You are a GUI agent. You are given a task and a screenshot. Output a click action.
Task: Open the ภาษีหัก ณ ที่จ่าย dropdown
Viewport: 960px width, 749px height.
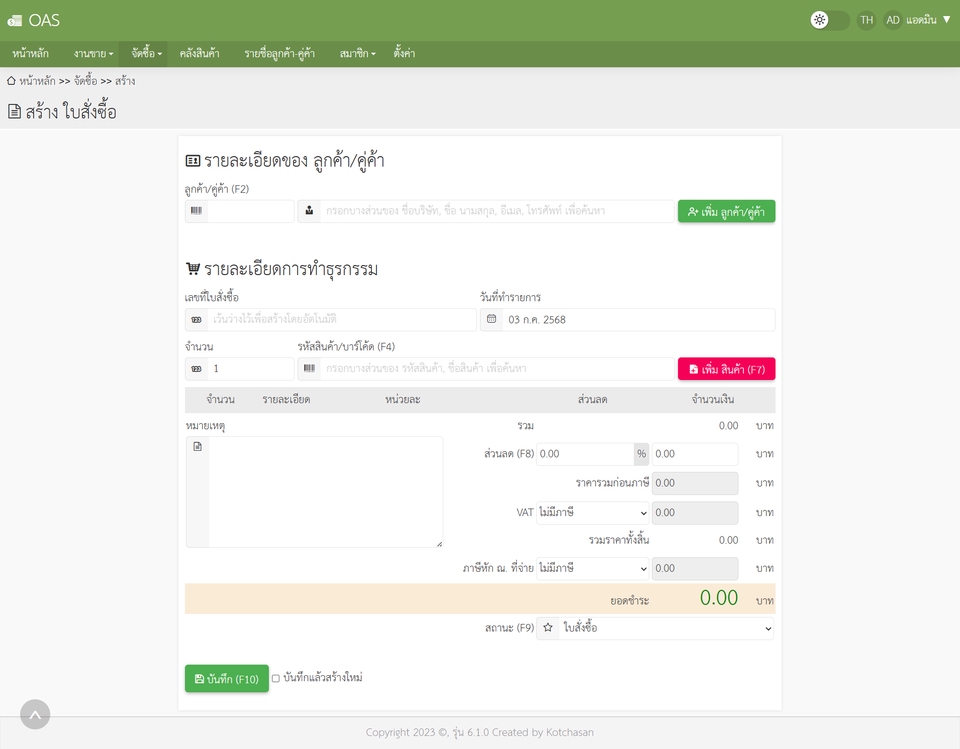click(x=592, y=568)
